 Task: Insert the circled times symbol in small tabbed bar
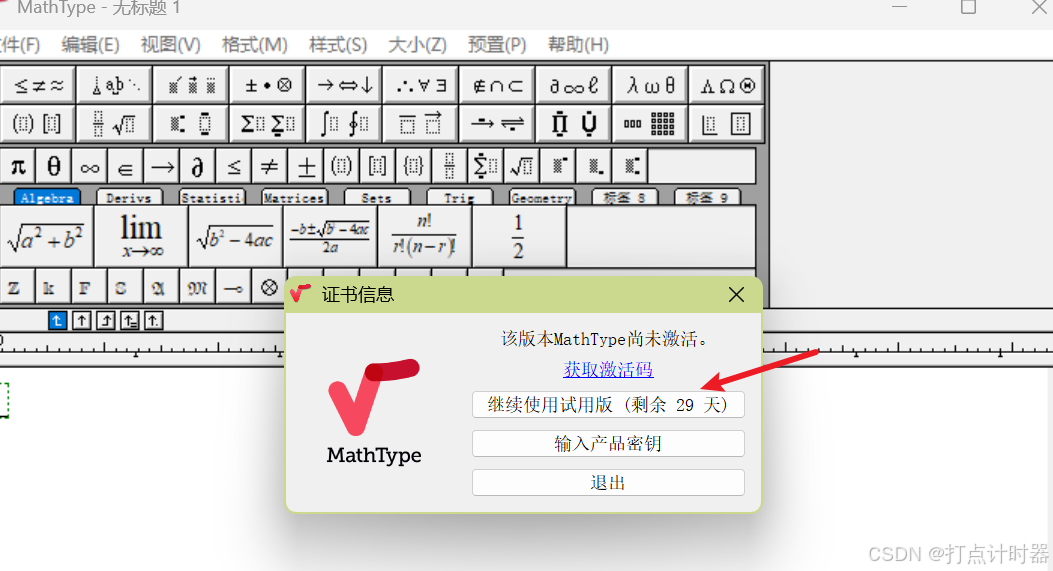(269, 288)
